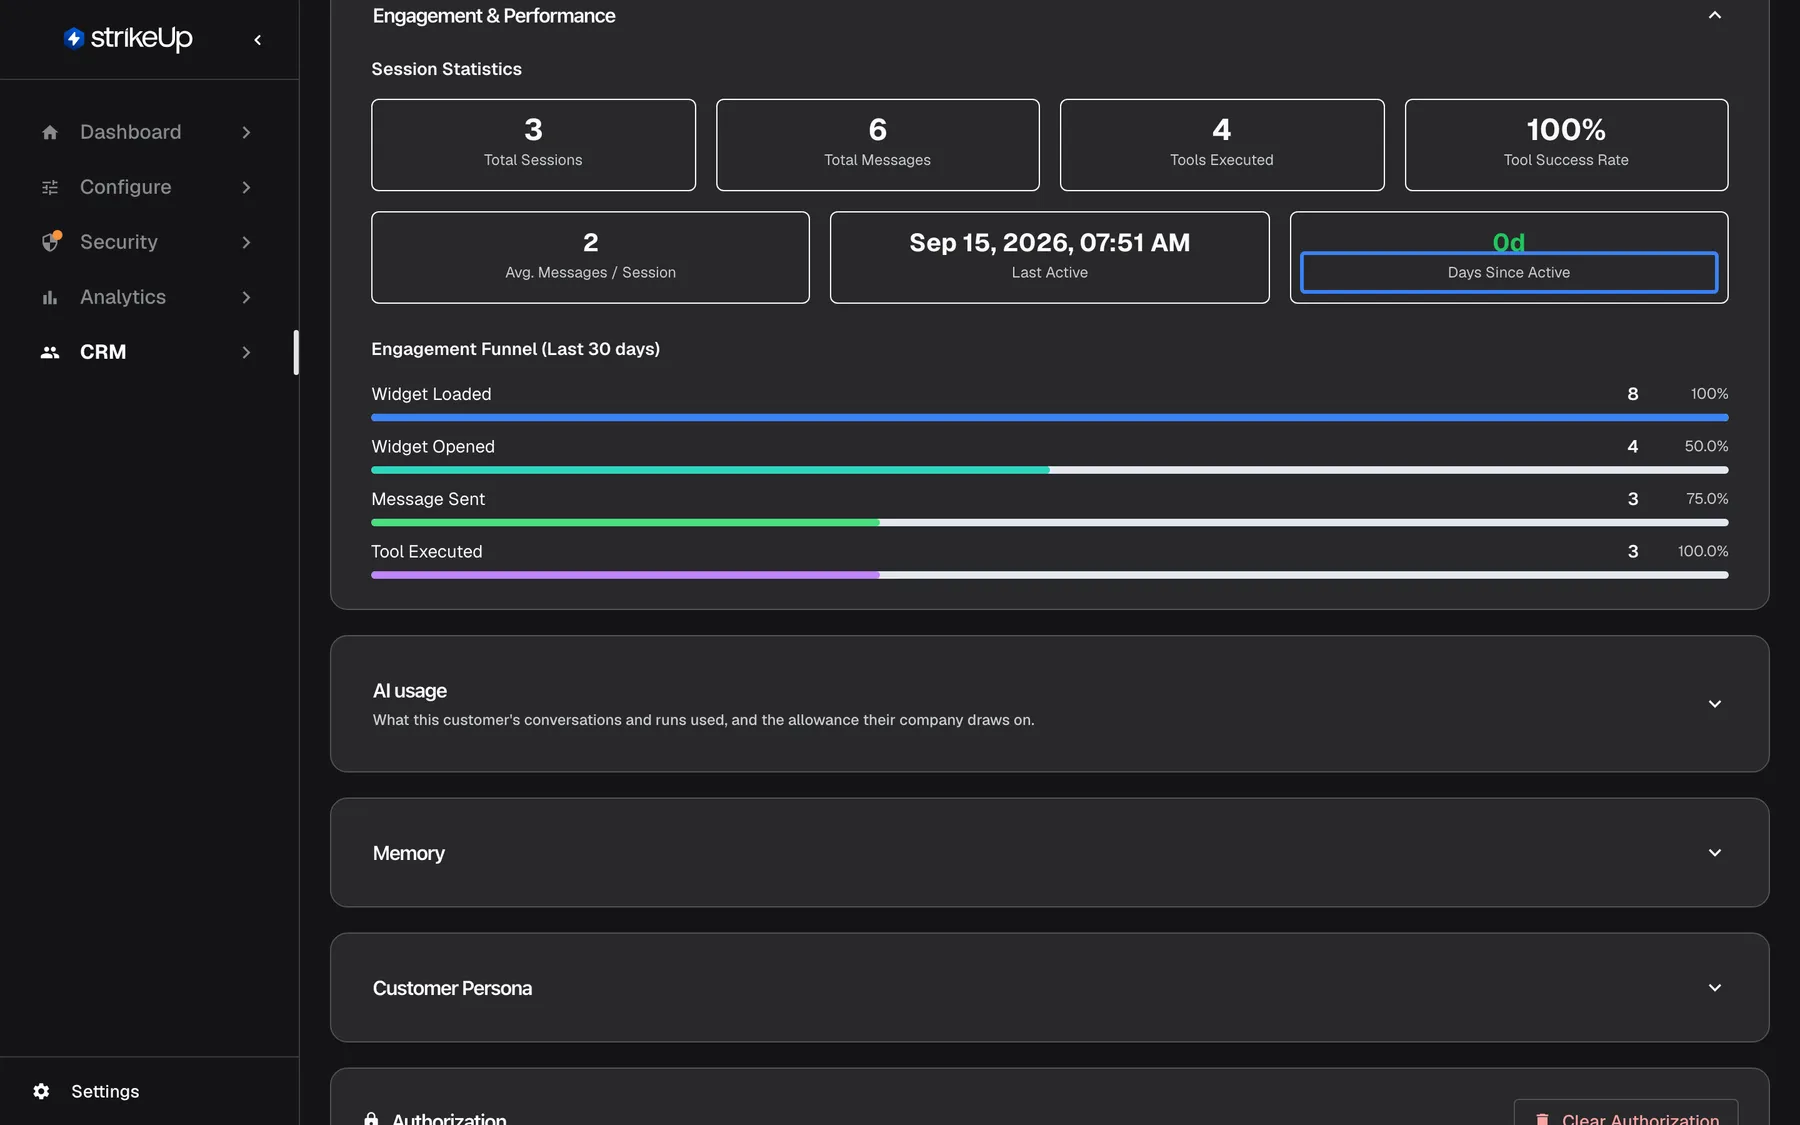Select the Total Sessions stat card

(x=533, y=145)
